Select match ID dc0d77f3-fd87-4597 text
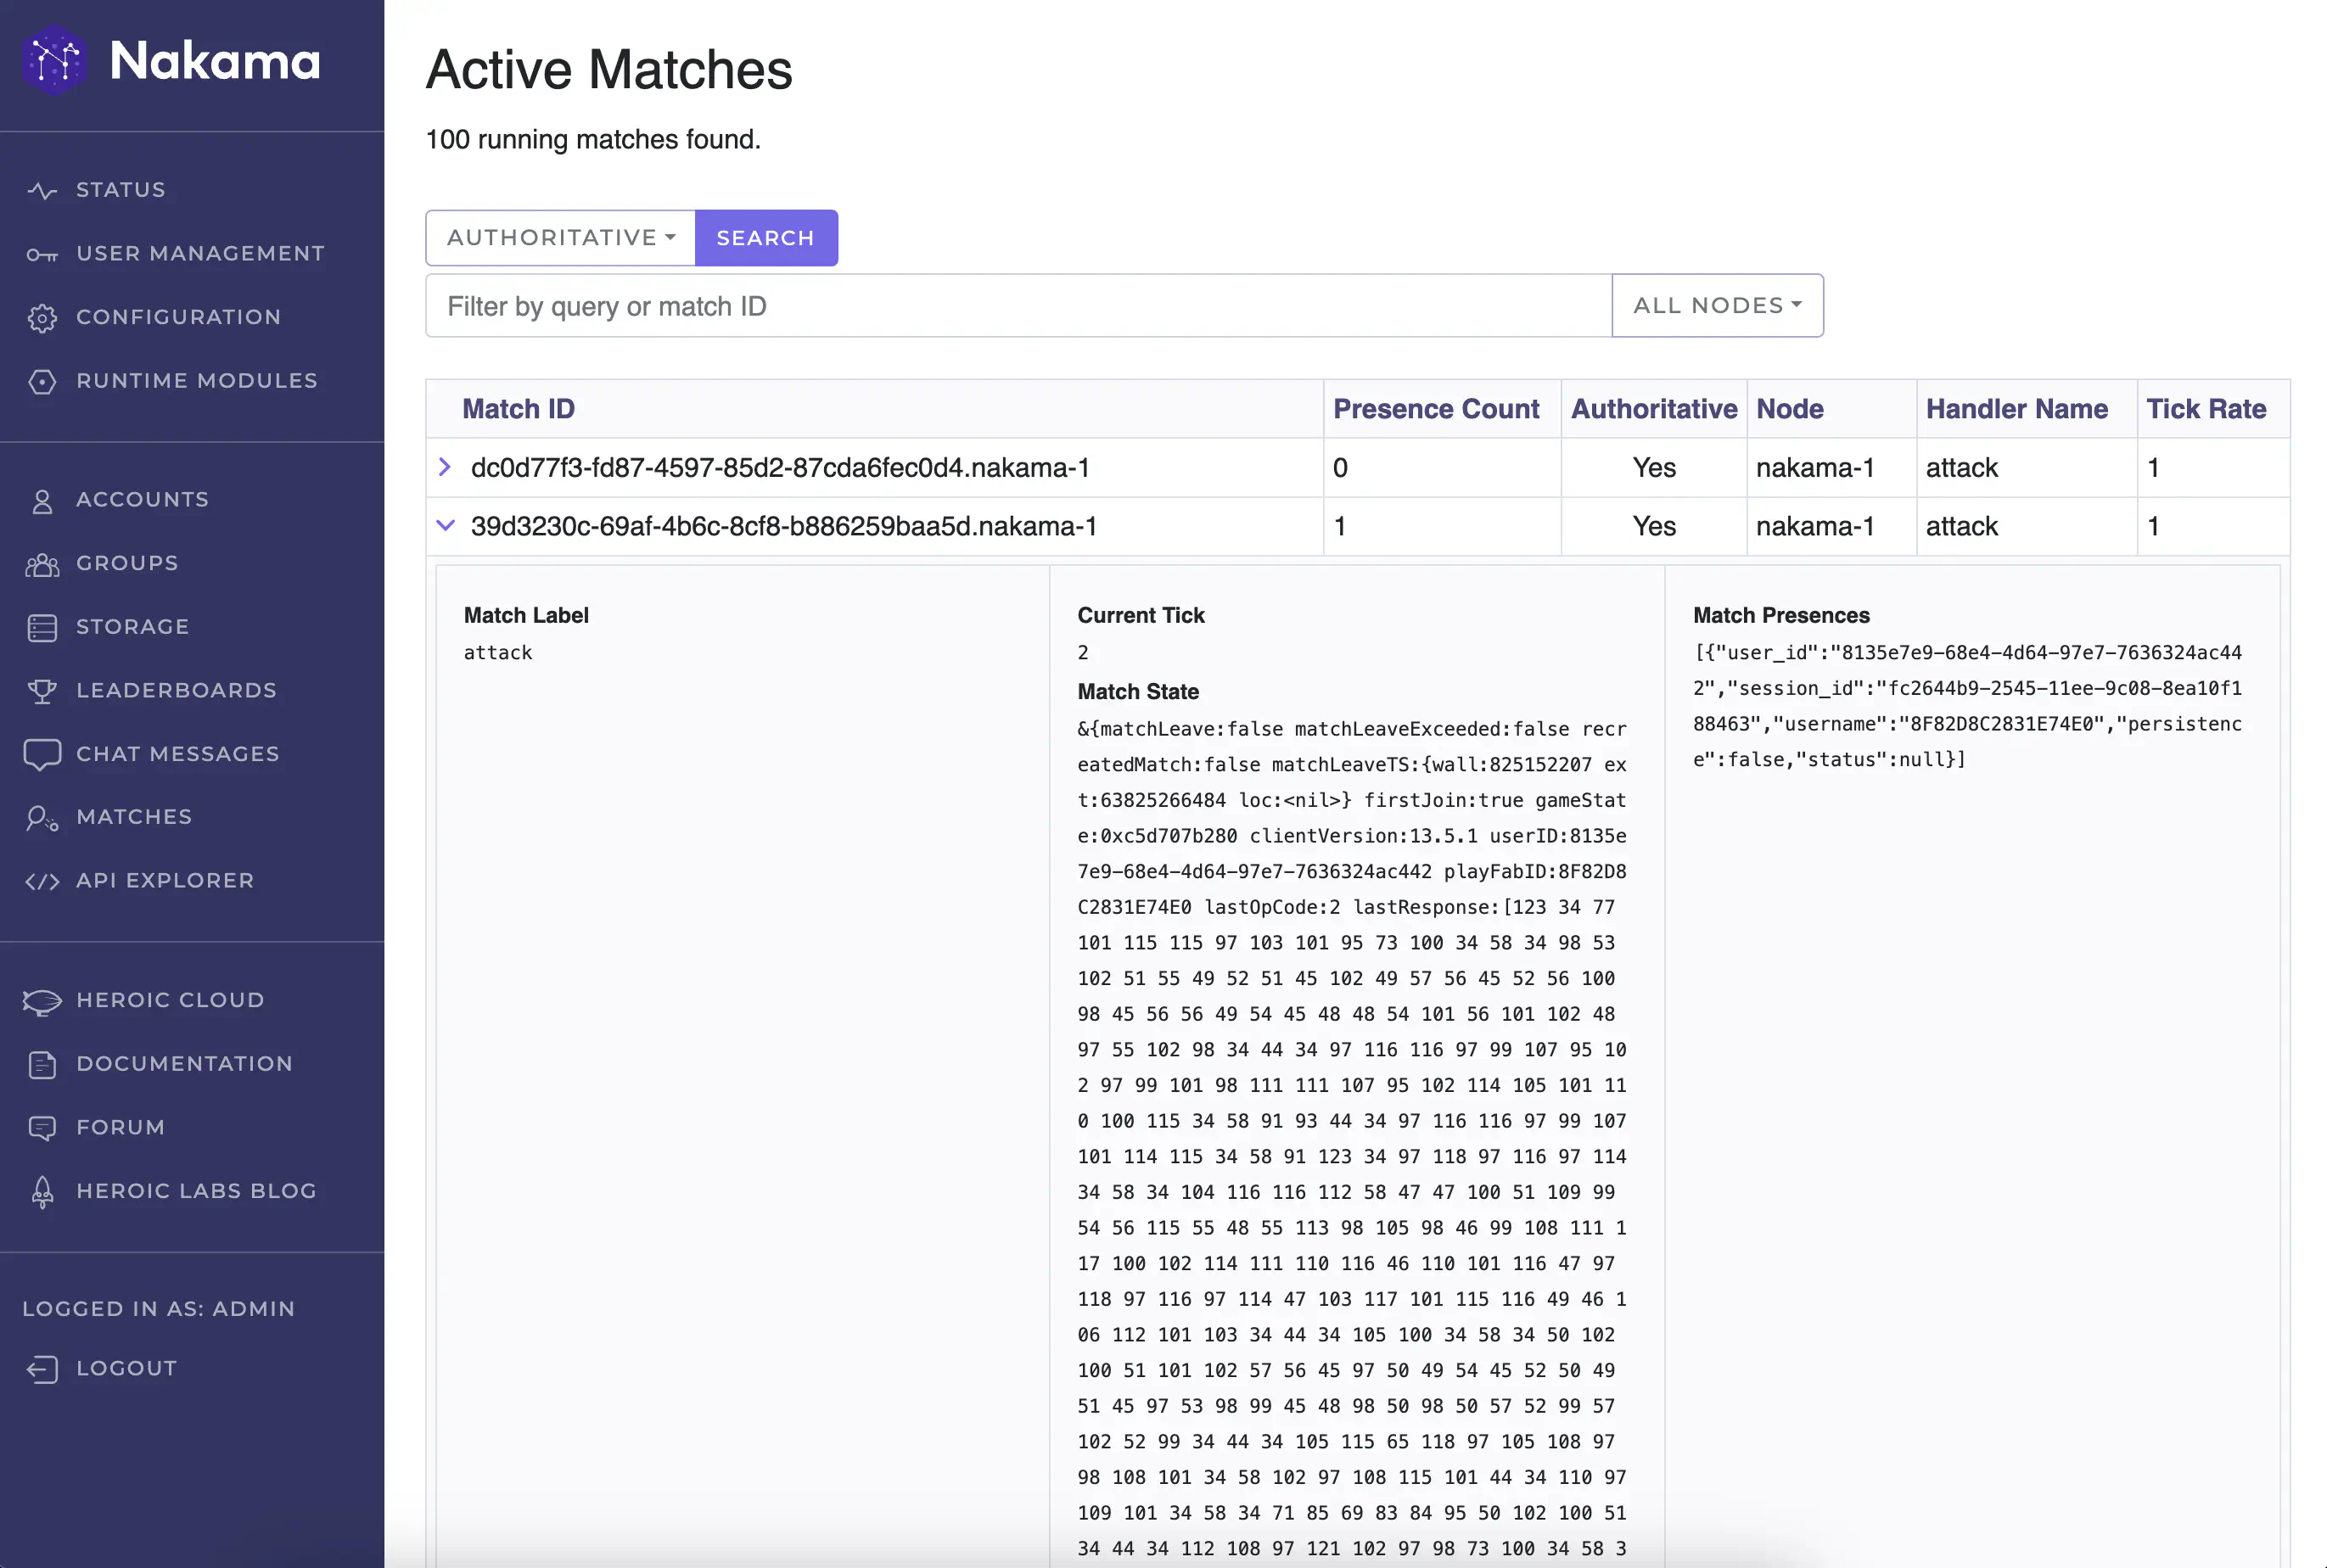This screenshot has width=2327, height=1568. tap(780, 468)
